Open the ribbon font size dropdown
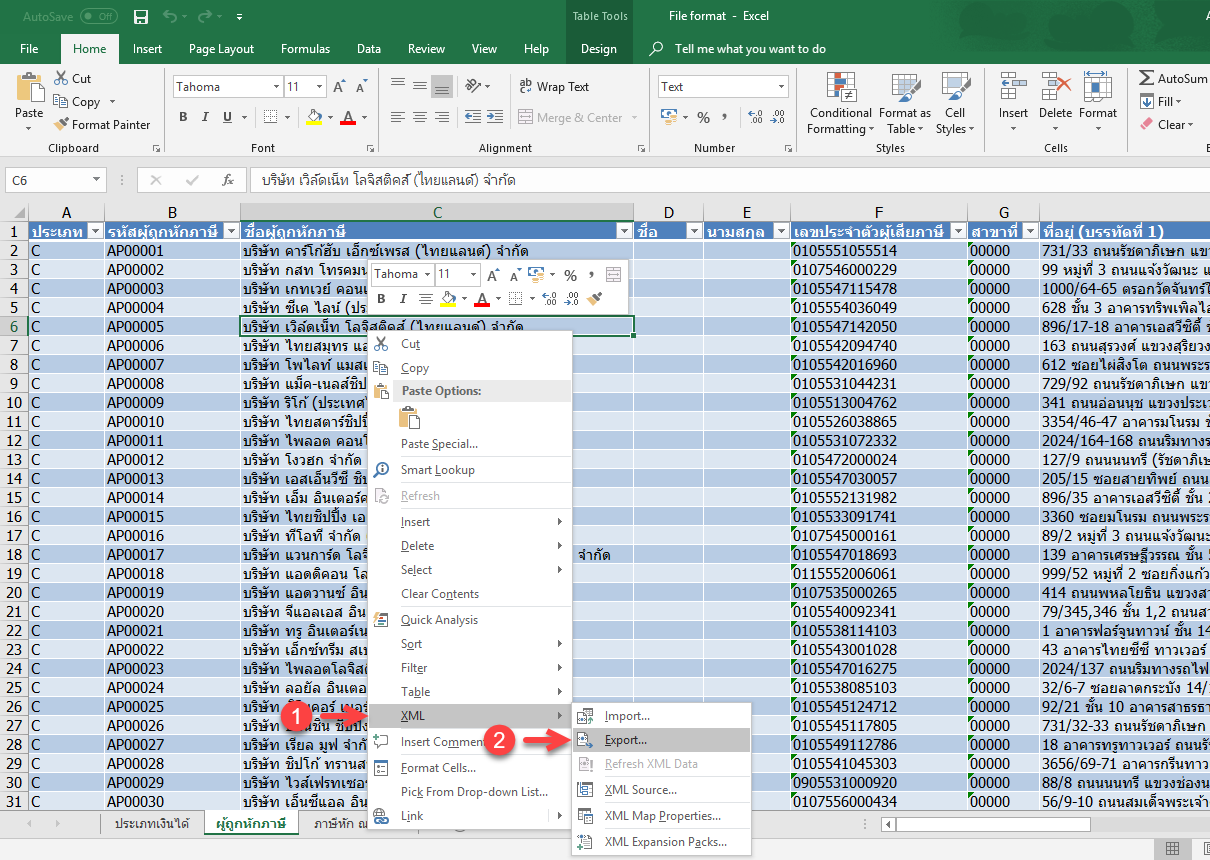The image size is (1210, 860). (321, 87)
